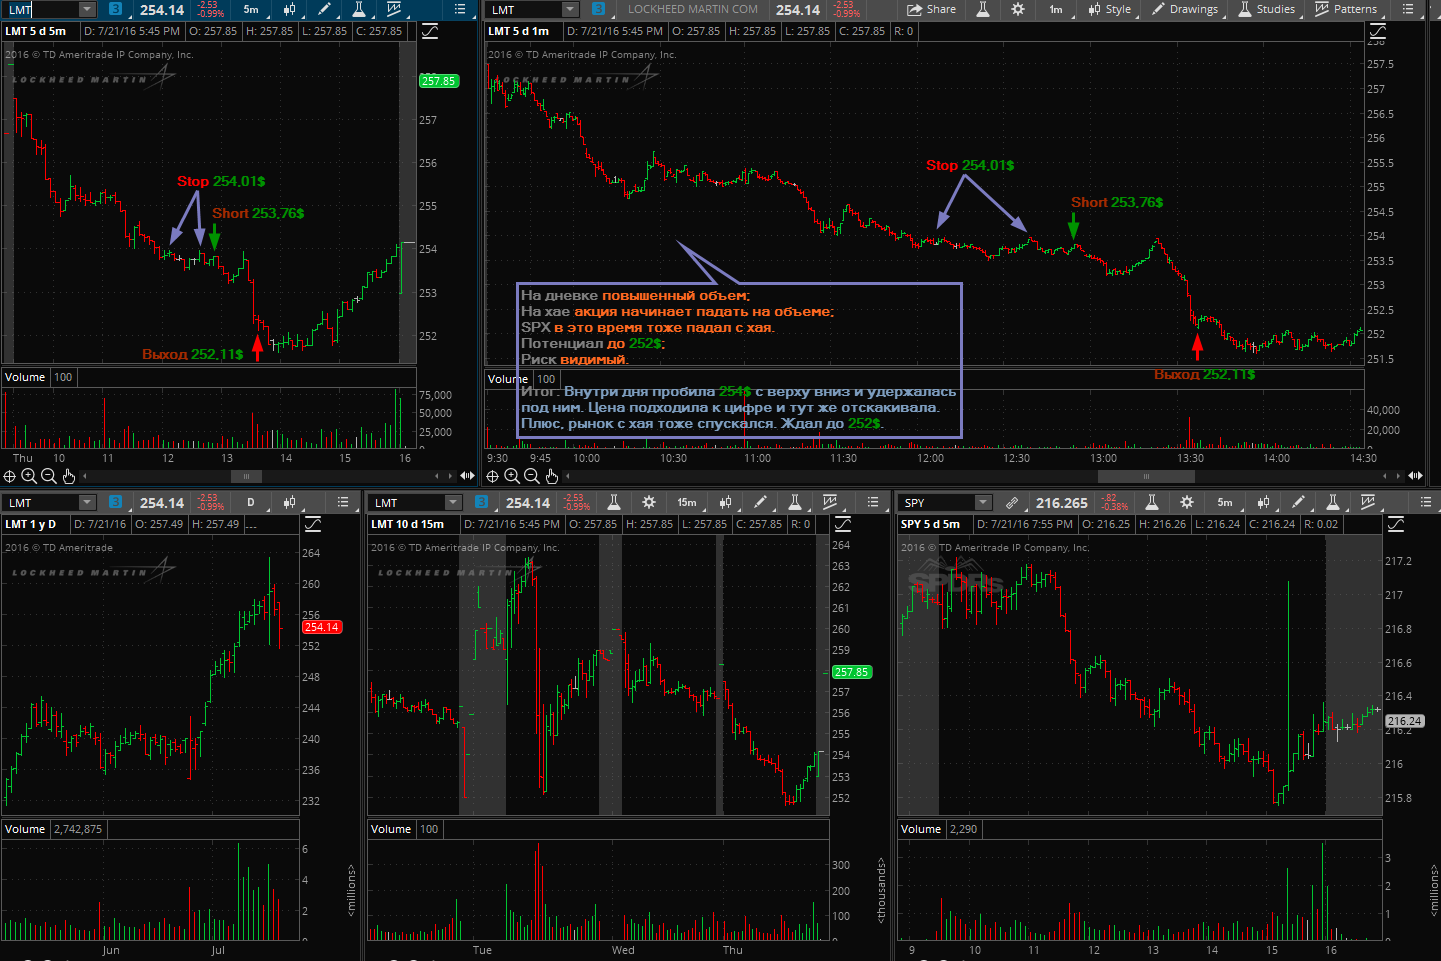This screenshot has width=1441, height=961.
Task: Zoom in on the LMT 1m chart
Action: (512, 476)
